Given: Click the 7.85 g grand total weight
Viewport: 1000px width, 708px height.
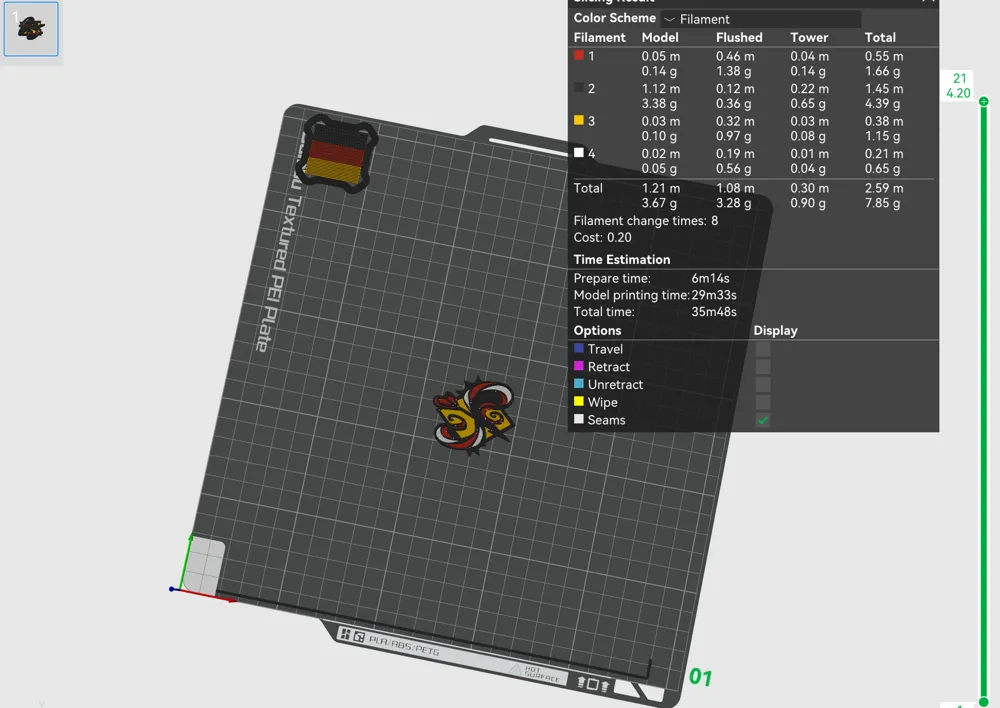Looking at the screenshot, I should (883, 203).
